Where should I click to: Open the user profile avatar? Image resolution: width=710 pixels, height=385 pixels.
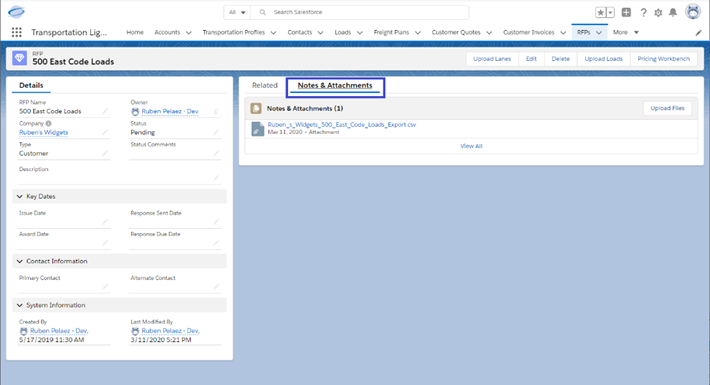point(693,12)
